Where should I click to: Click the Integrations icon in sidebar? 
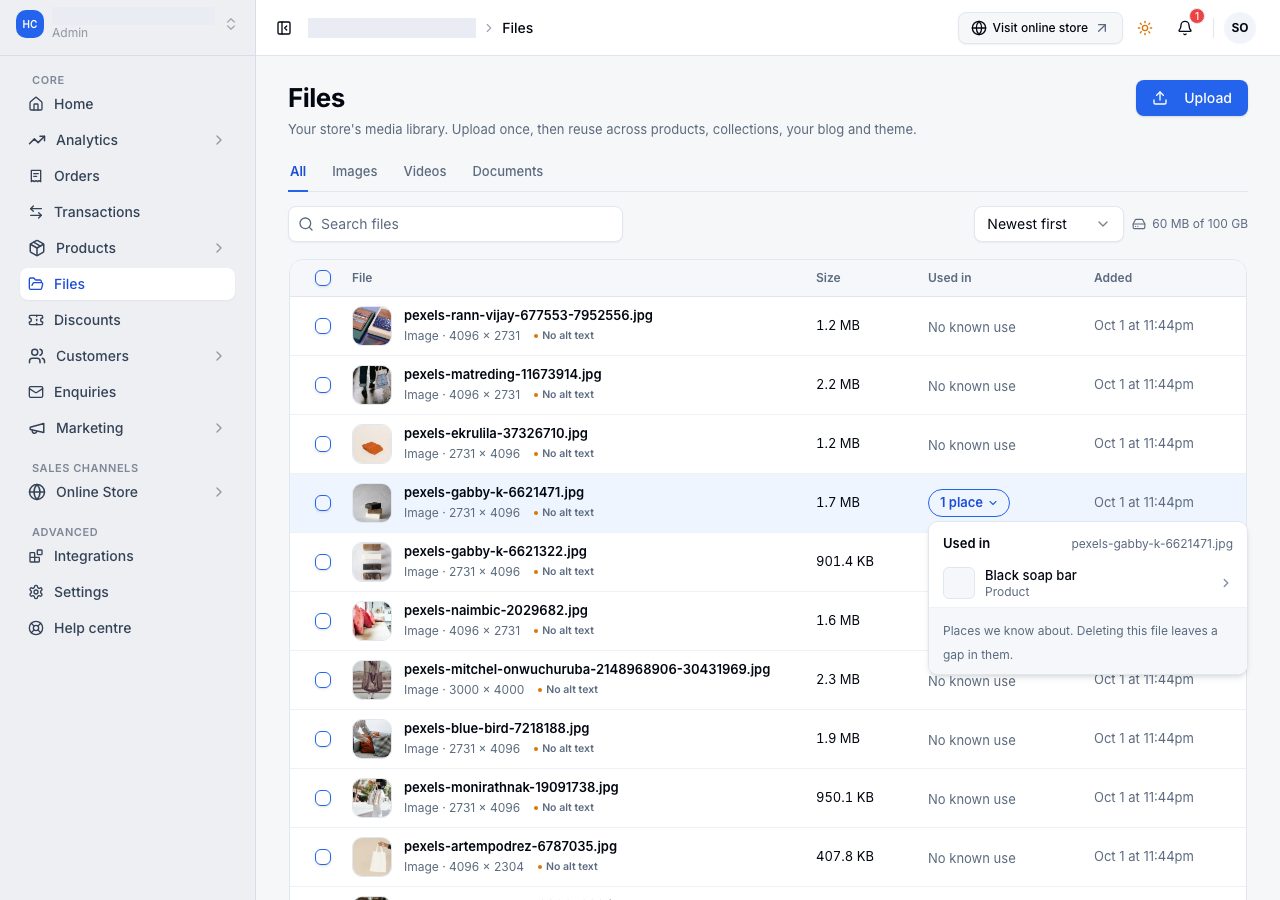pos(36,556)
